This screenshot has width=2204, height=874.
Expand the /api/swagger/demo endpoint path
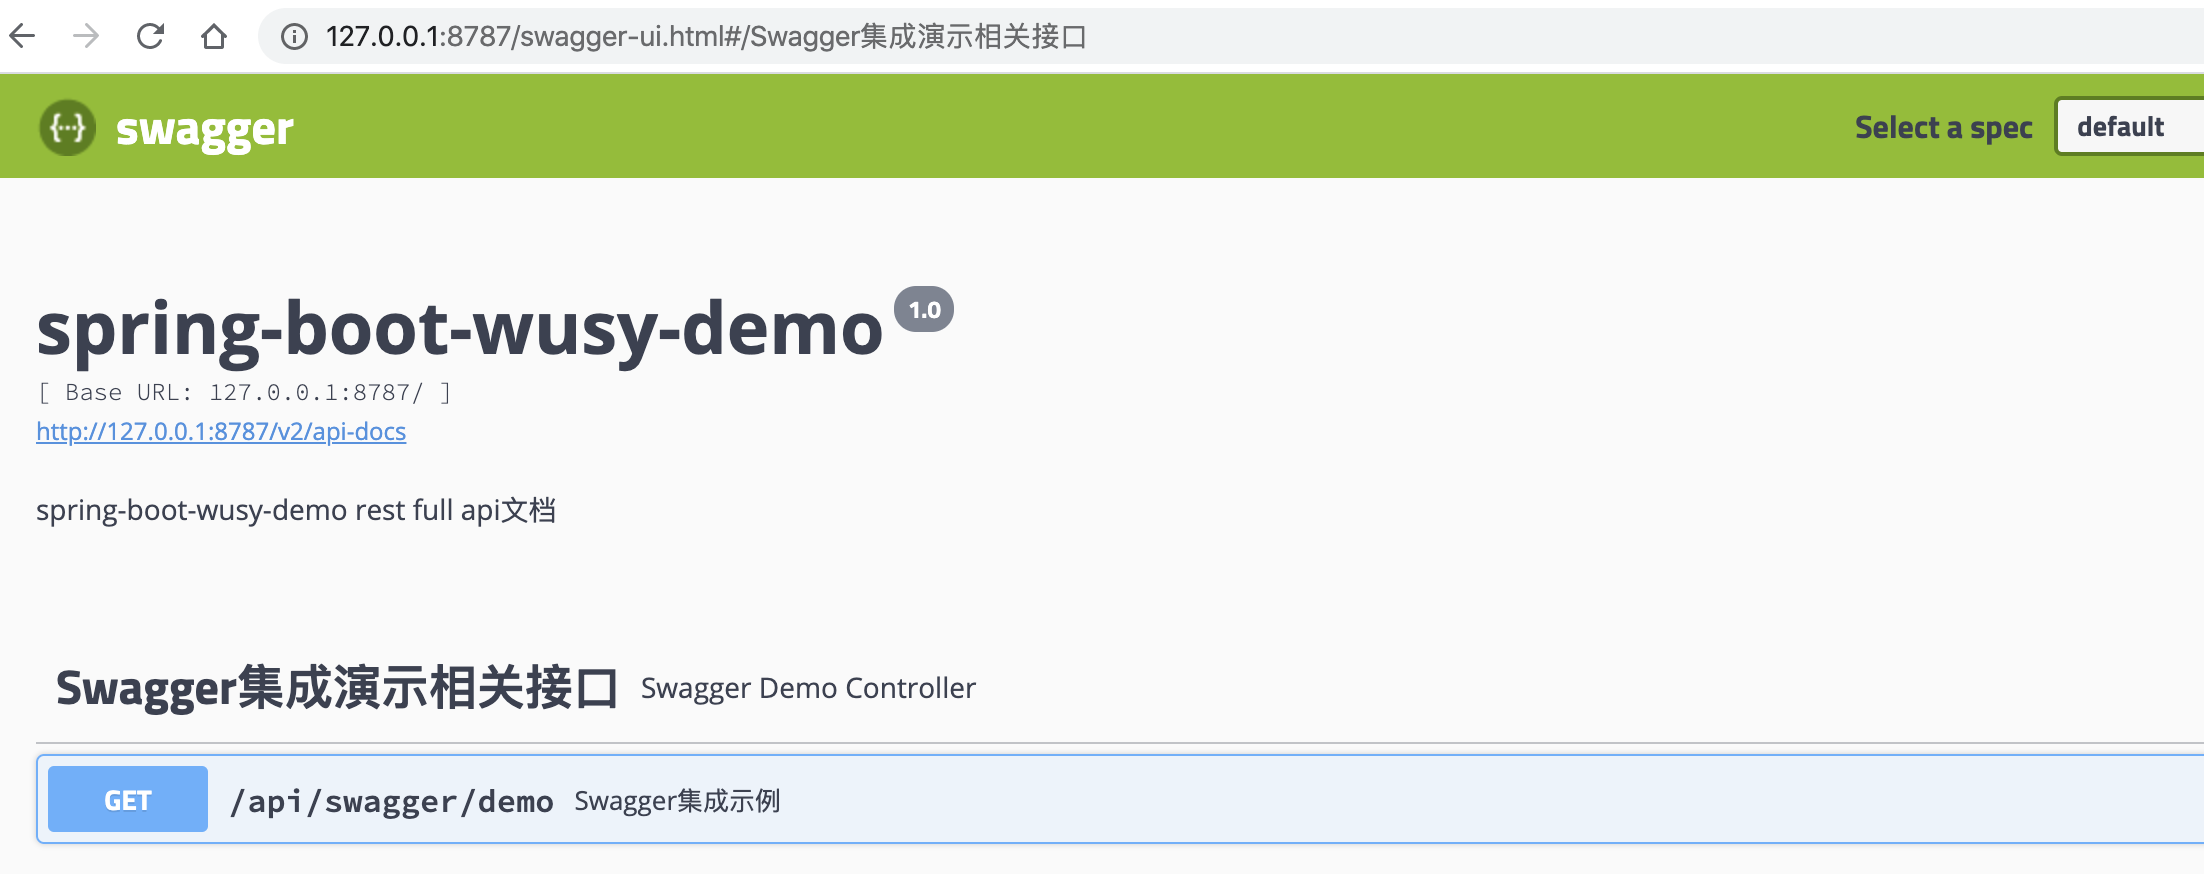[391, 801]
